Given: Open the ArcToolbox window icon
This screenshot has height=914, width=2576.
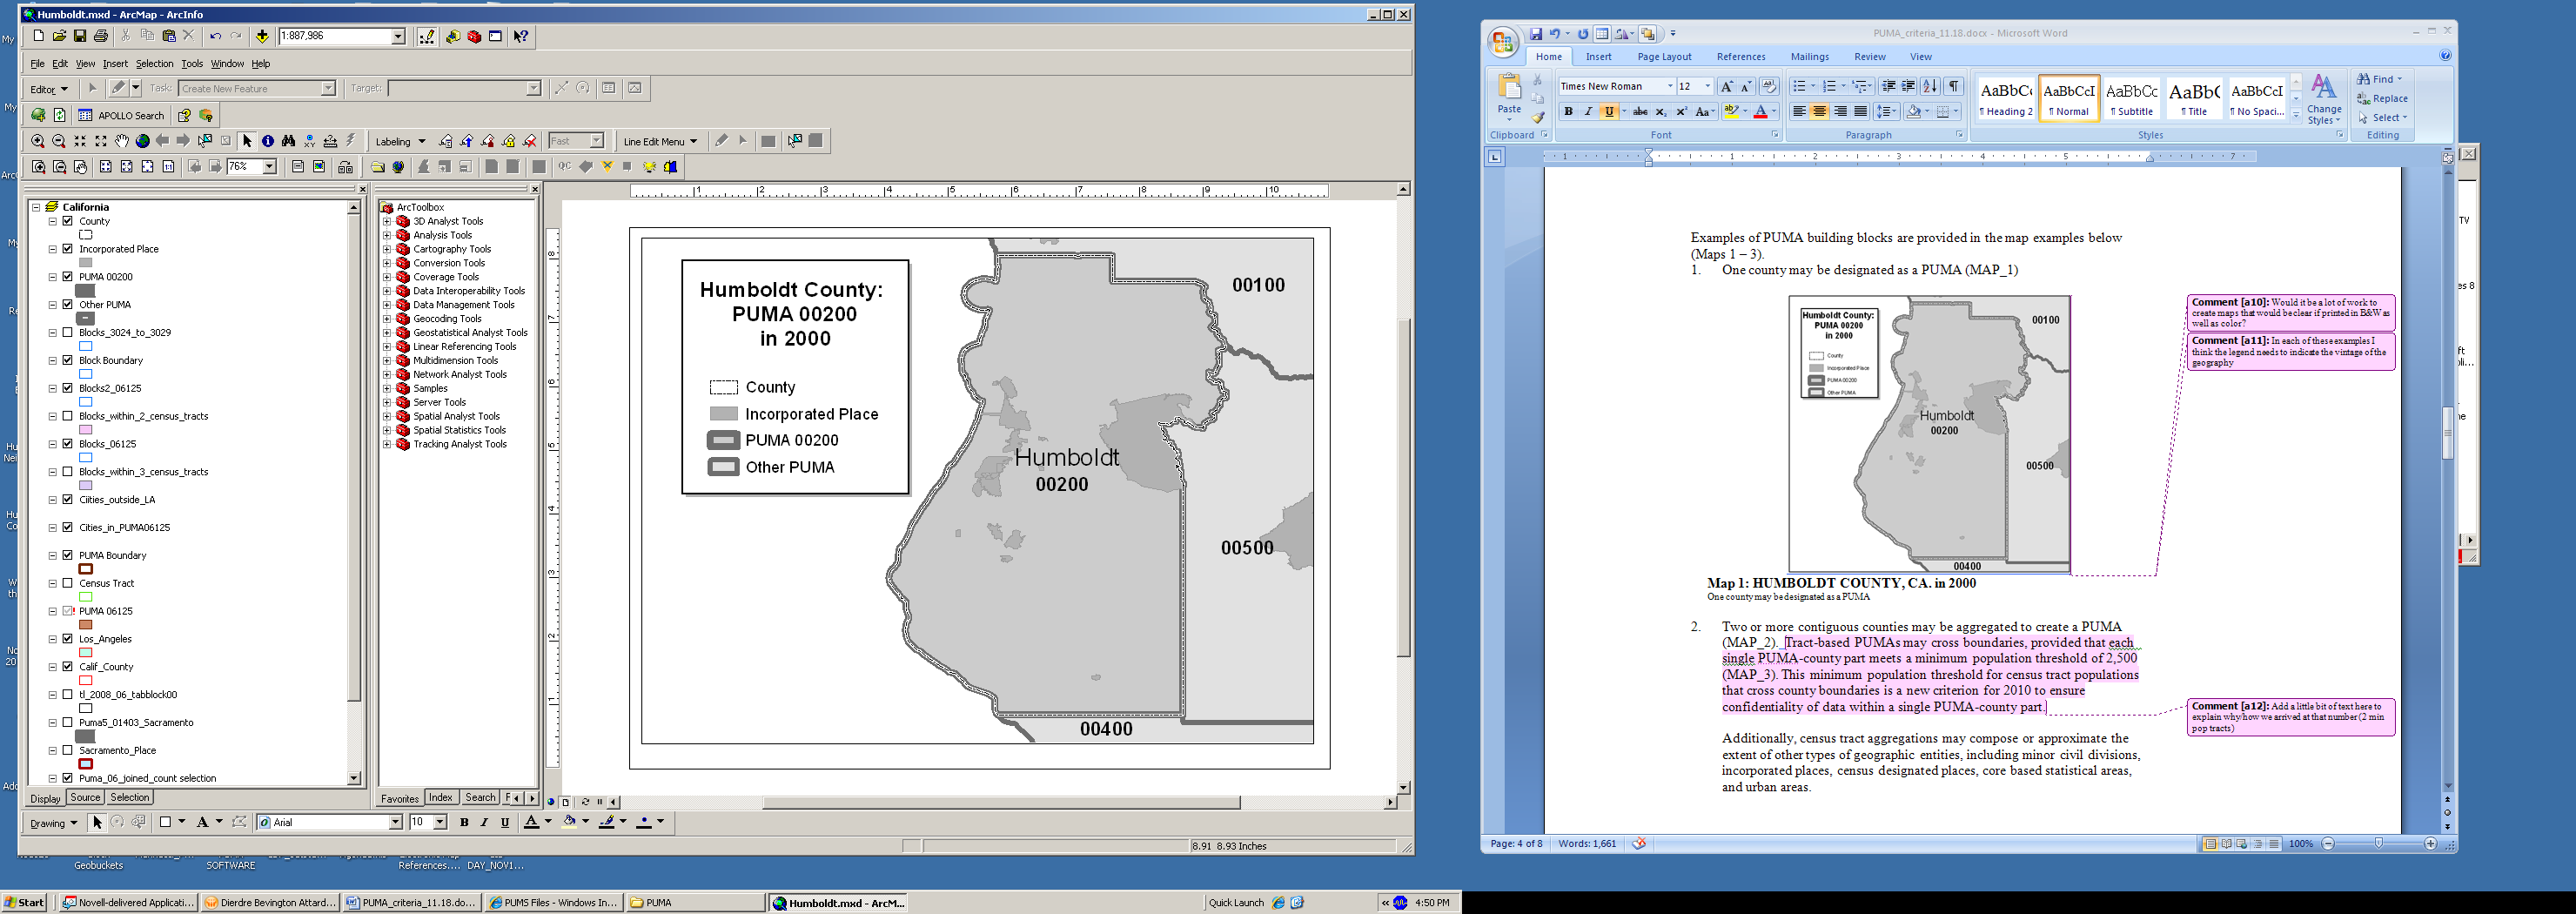Looking at the screenshot, I should point(474,36).
